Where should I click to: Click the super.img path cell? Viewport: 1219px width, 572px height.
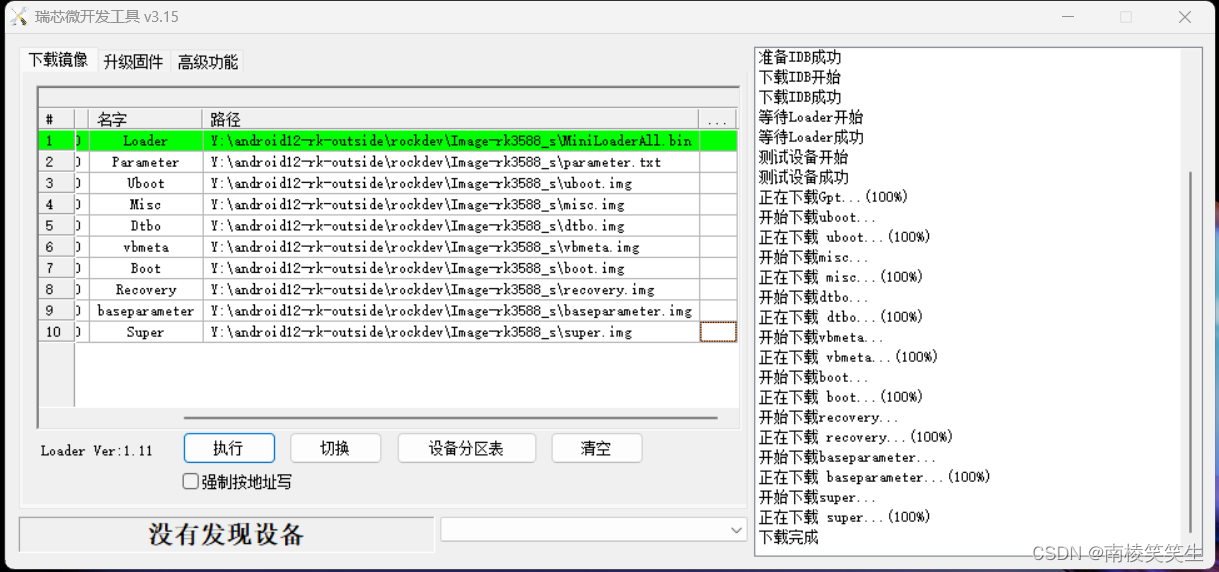click(x=451, y=332)
